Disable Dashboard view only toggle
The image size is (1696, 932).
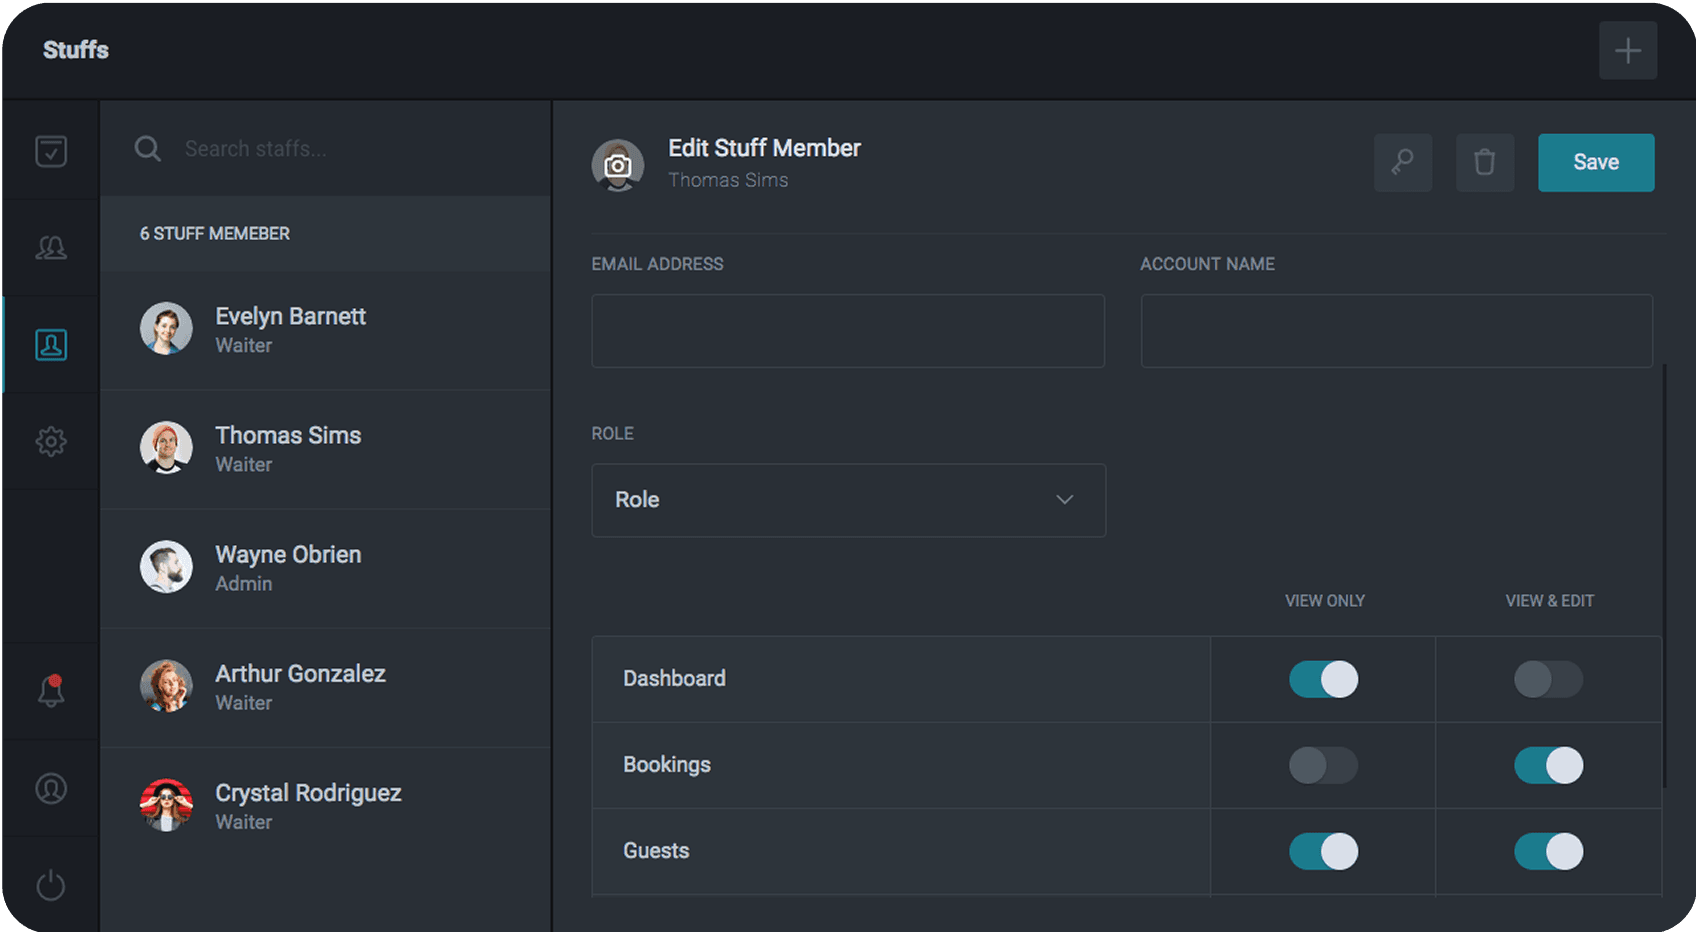[1323, 679]
